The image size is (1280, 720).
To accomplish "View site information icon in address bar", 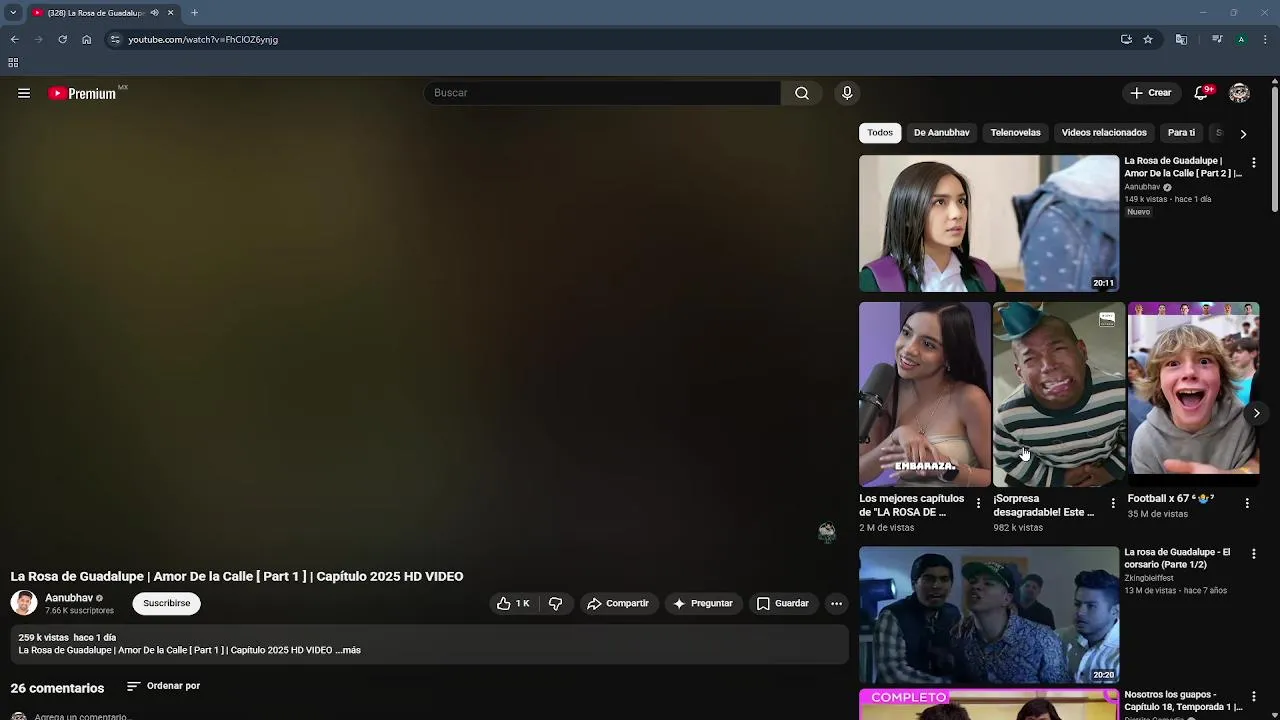I will point(115,39).
